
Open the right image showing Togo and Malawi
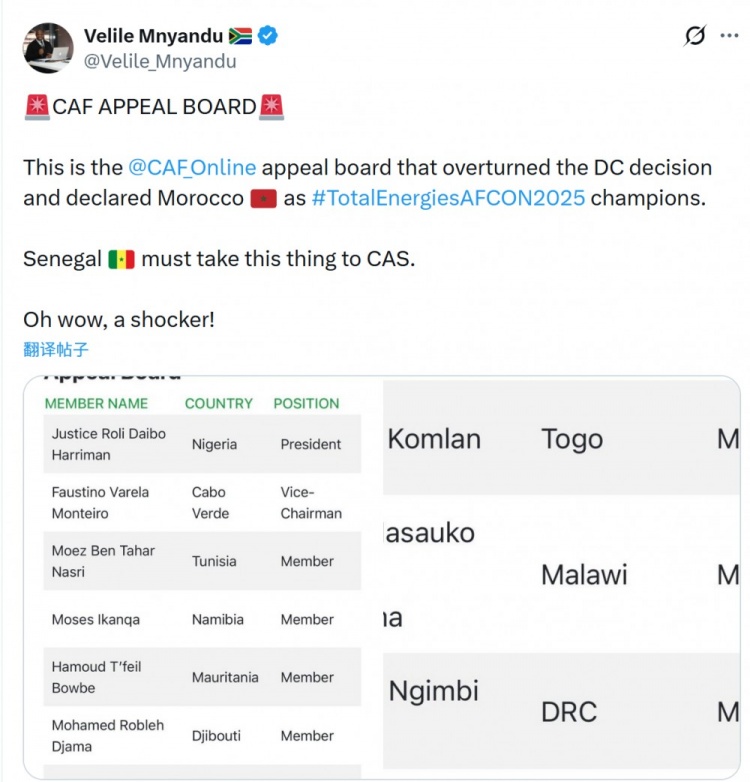pyautogui.click(x=560, y=575)
